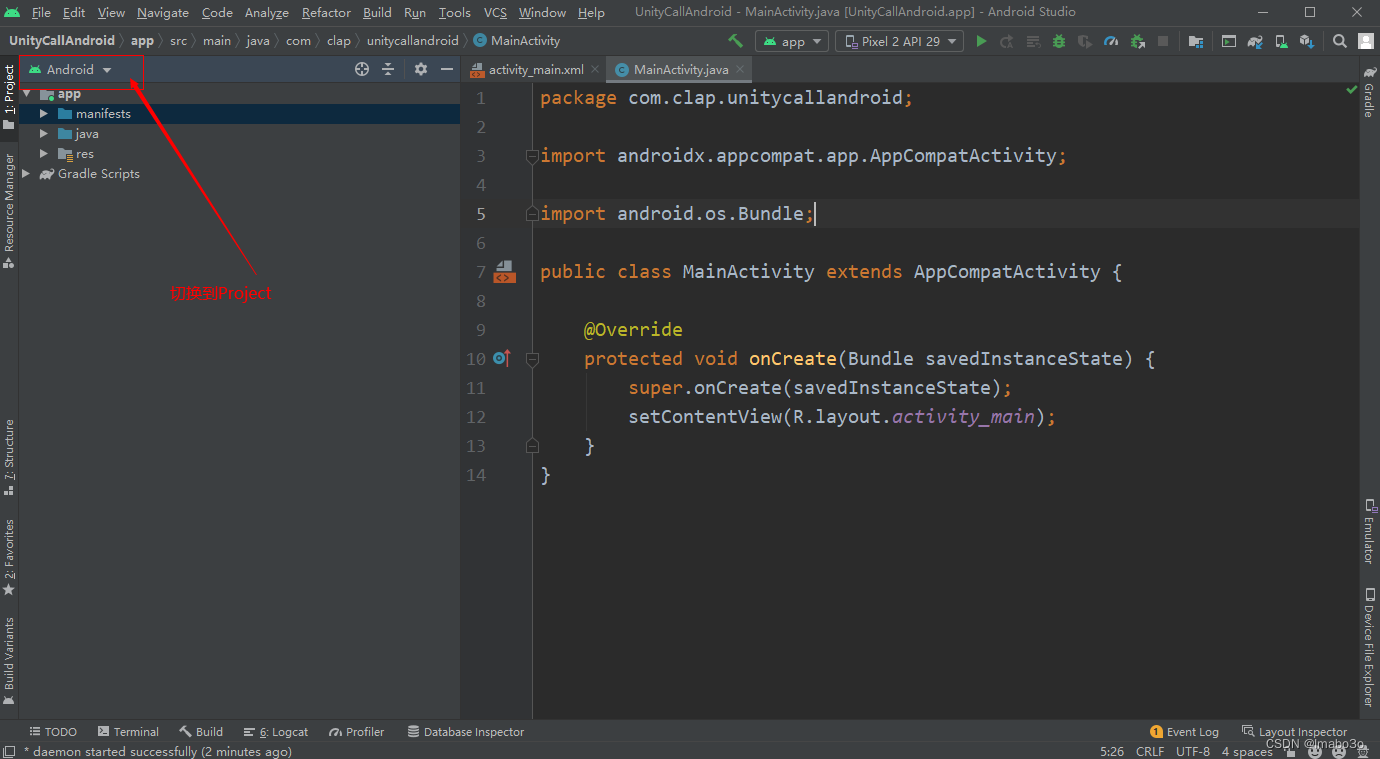Expand the manifests folder arrow
Screen dimensions: 1380x759
click(x=44, y=113)
